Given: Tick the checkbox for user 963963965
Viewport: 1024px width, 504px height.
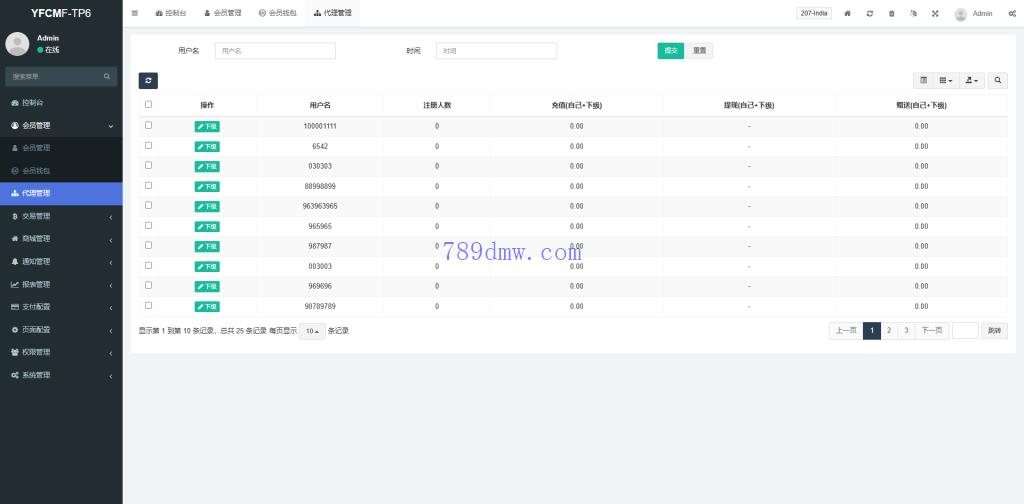Looking at the screenshot, I should coord(149,205).
